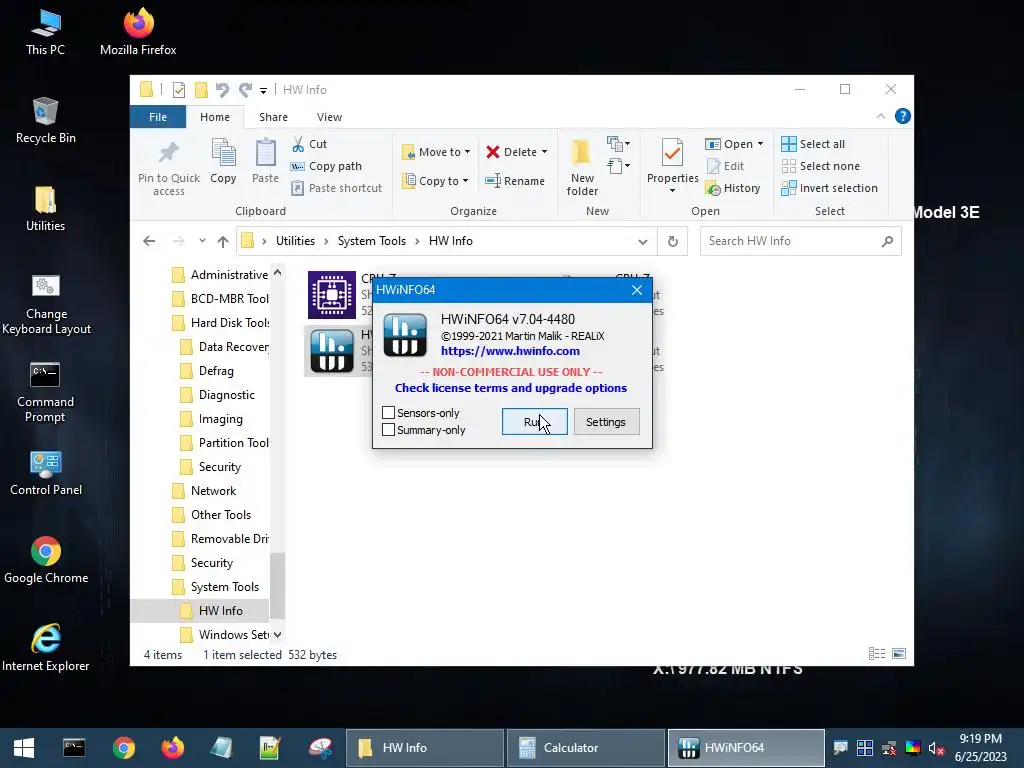Click the Properties ribbon icon
1024x768 pixels.
click(x=673, y=153)
